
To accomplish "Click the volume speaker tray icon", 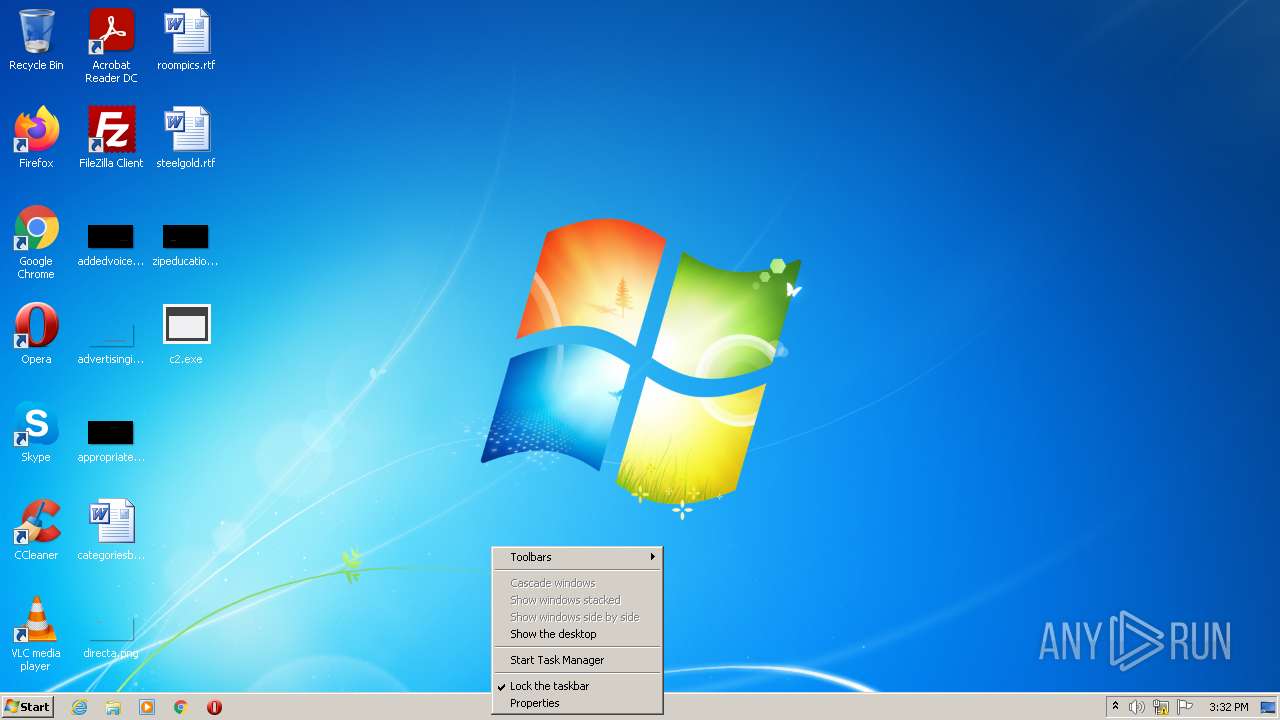I will point(1137,707).
